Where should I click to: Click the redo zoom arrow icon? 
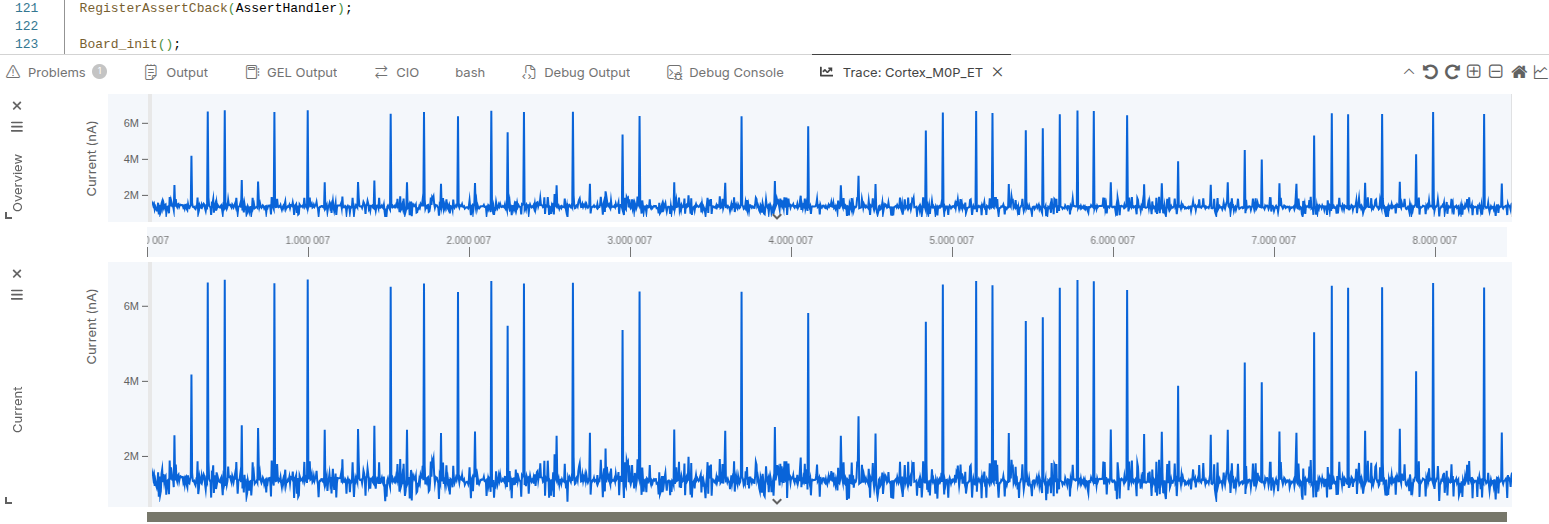coord(1452,72)
